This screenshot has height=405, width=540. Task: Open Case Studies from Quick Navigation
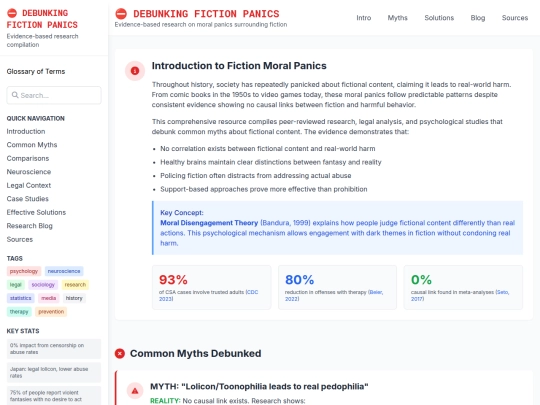[28, 199]
